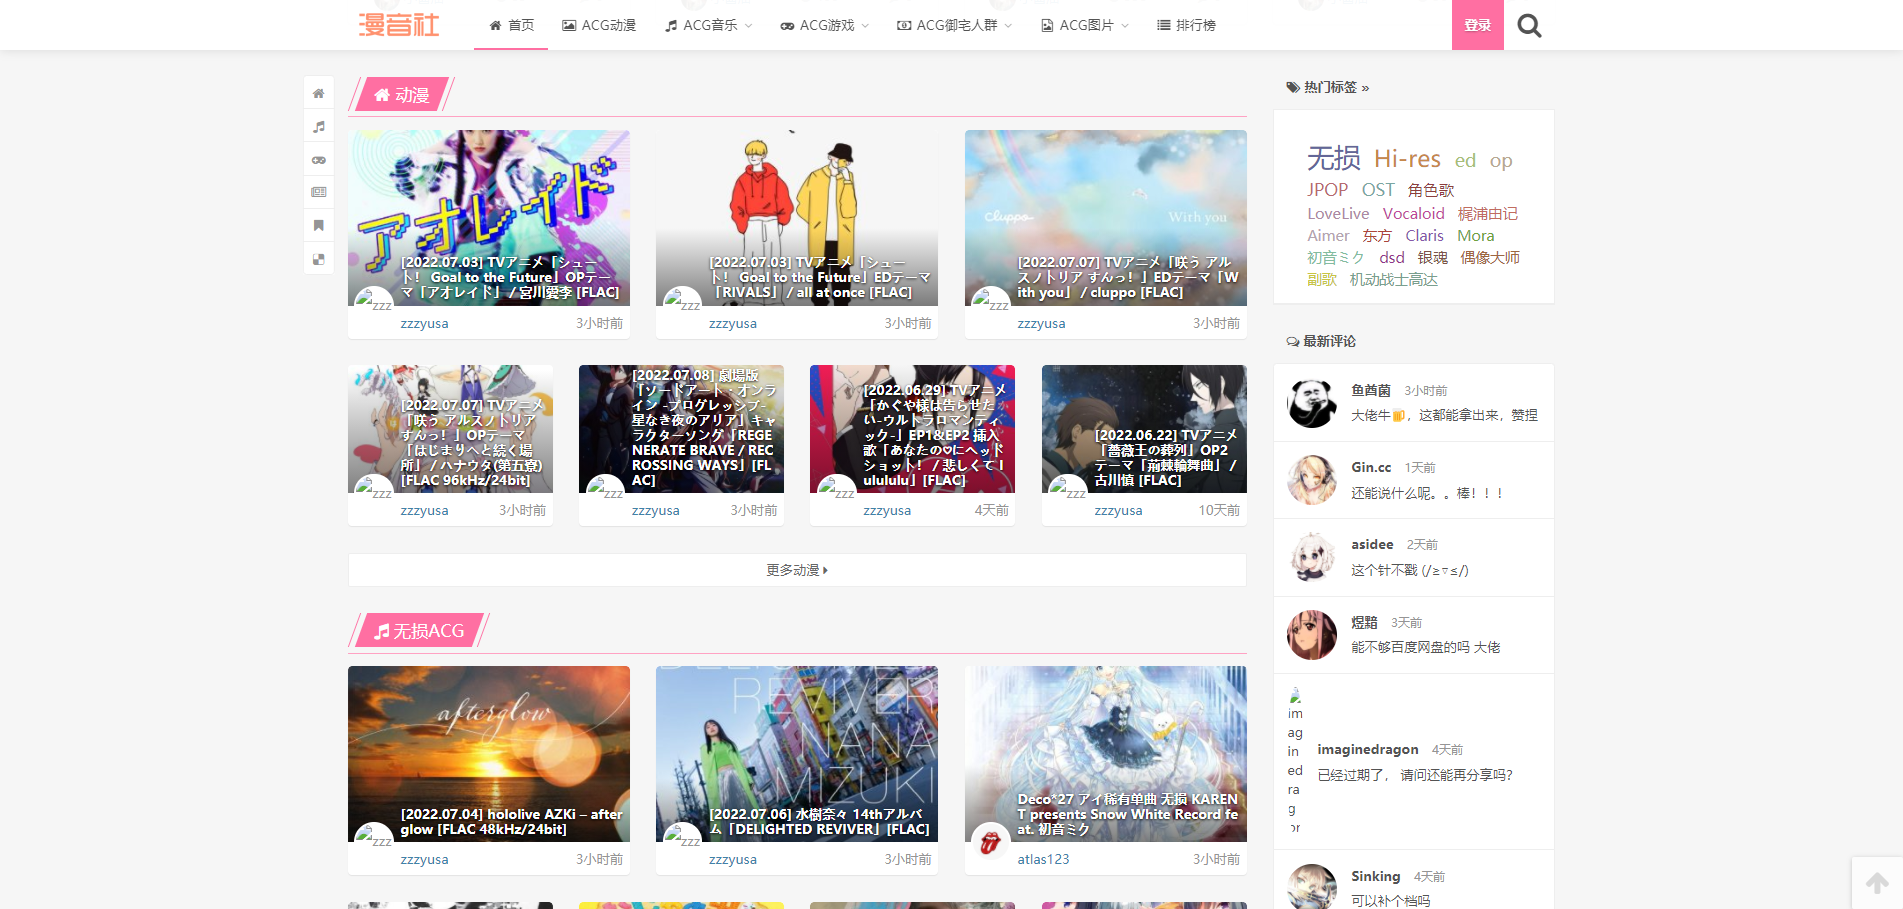Screen dimensions: 1903x909
Task: Open the Vocaloid tag
Action: (x=1414, y=214)
